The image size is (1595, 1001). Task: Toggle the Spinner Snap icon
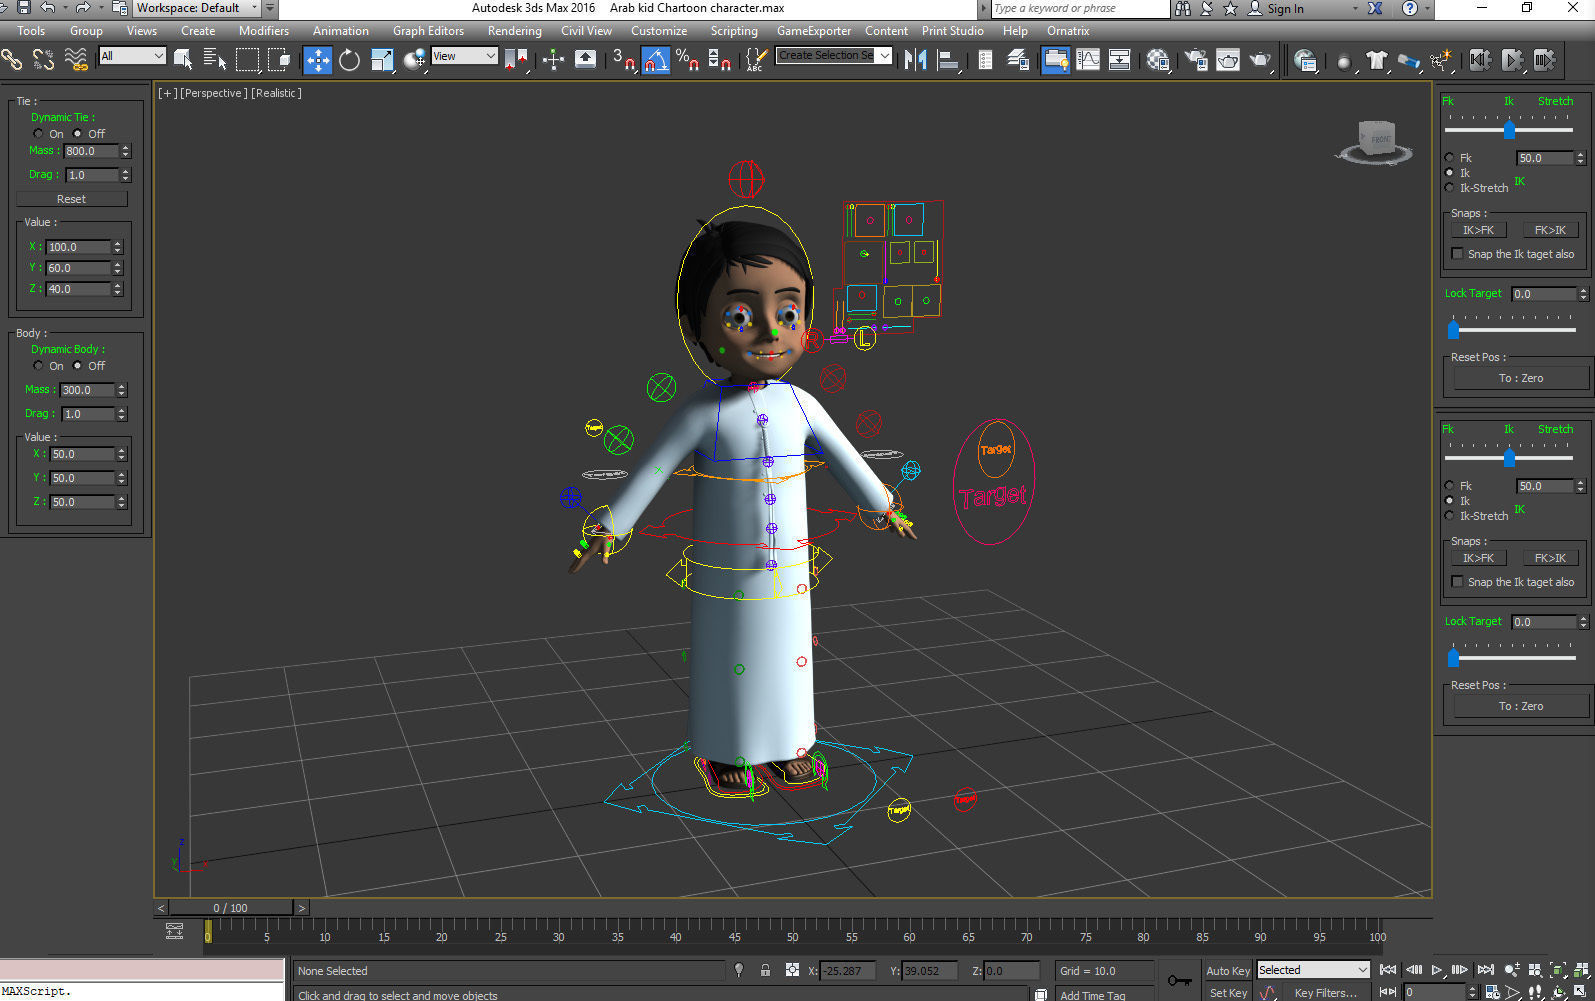(x=719, y=60)
